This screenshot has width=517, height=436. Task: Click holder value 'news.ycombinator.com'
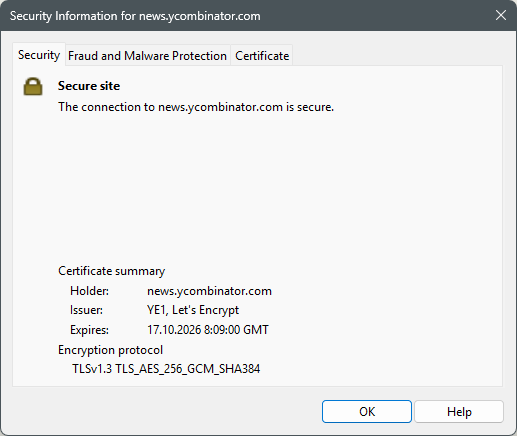pyautogui.click(x=209, y=291)
